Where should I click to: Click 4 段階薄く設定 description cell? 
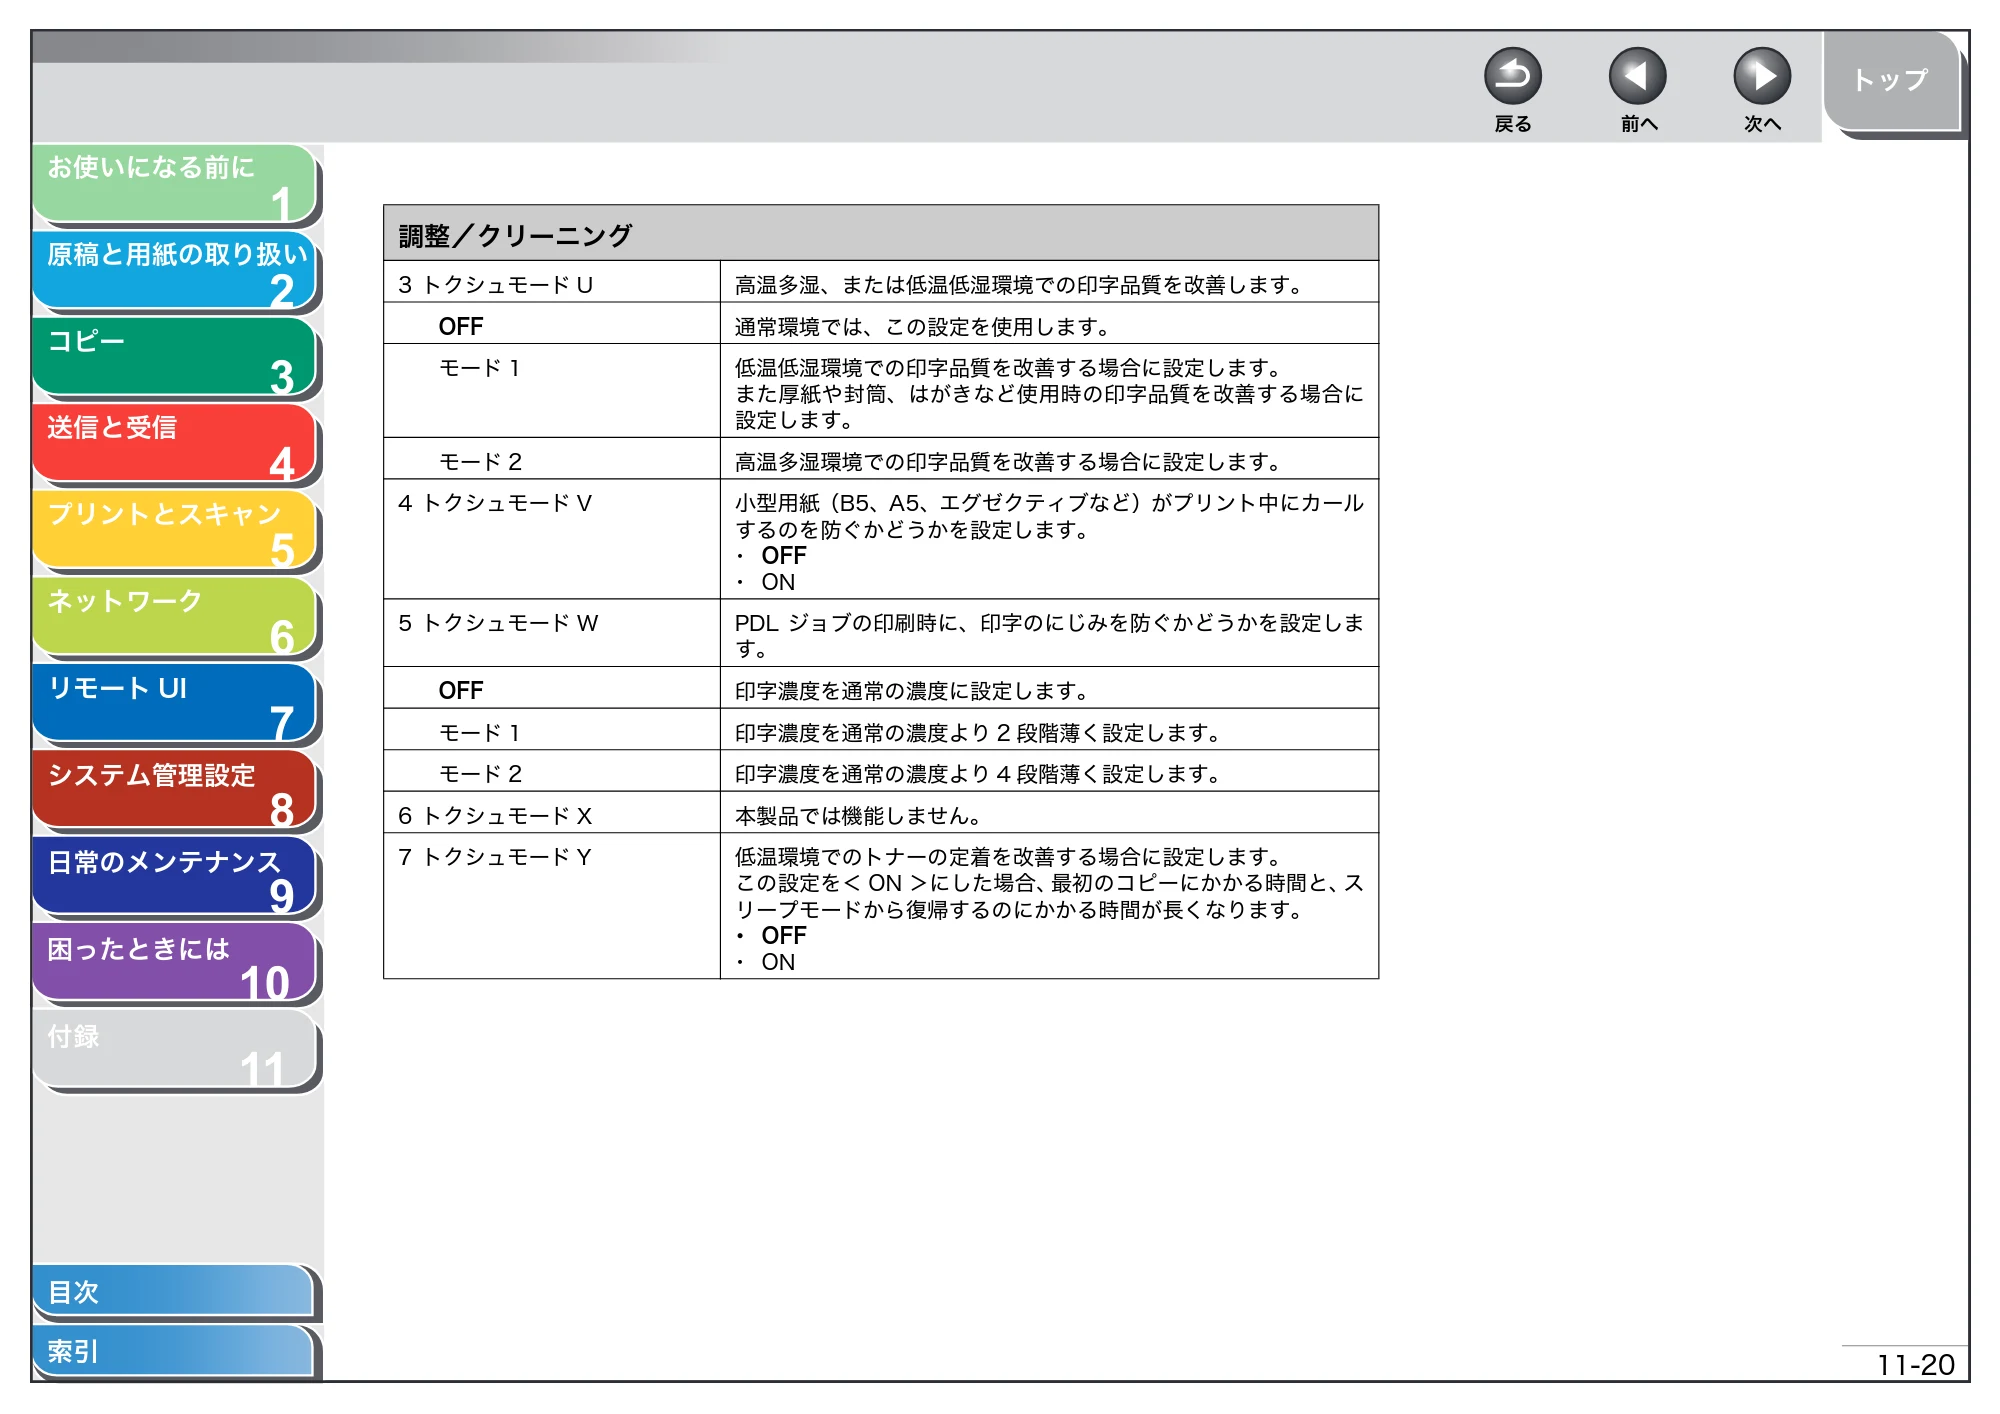pyautogui.click(x=1049, y=772)
